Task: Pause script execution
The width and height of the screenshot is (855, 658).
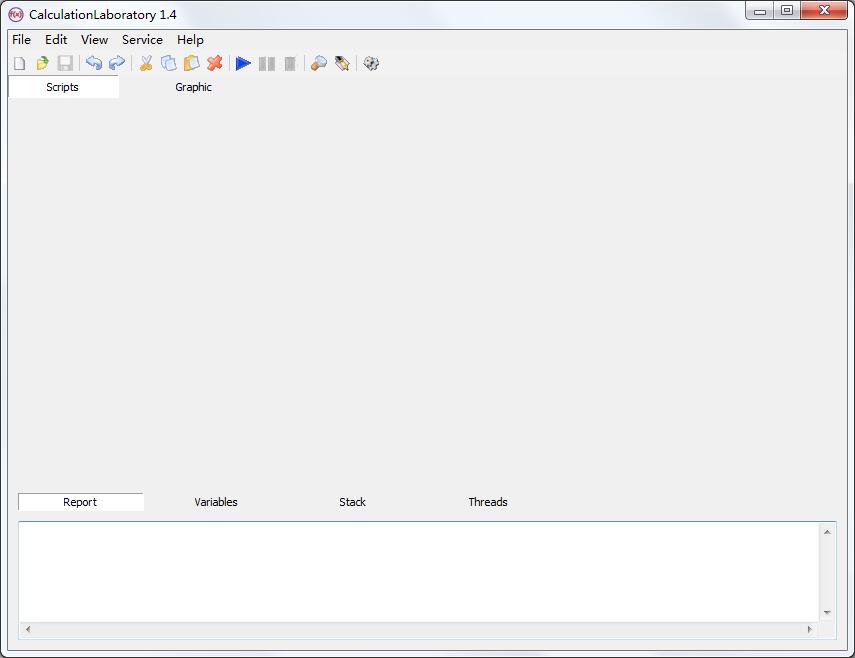Action: point(267,64)
